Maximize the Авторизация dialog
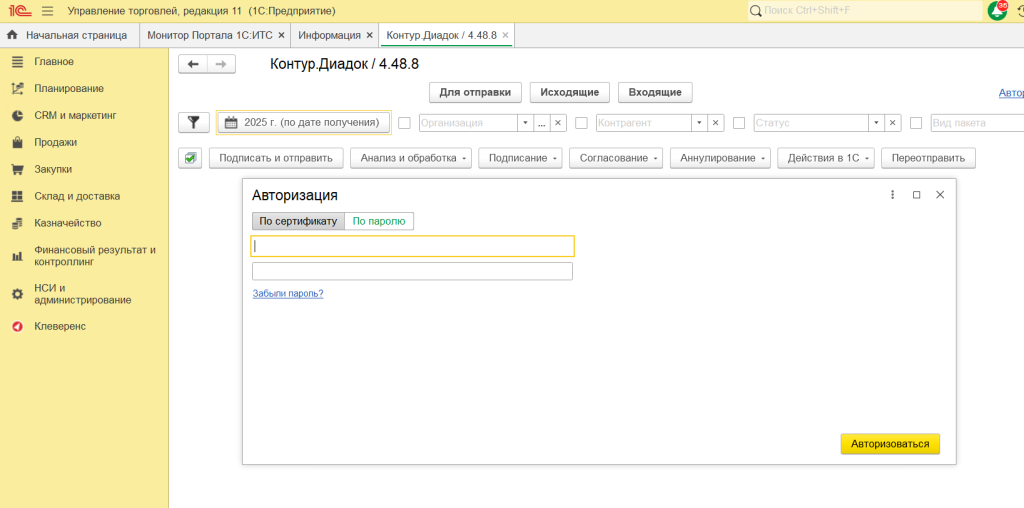 pyautogui.click(x=916, y=195)
